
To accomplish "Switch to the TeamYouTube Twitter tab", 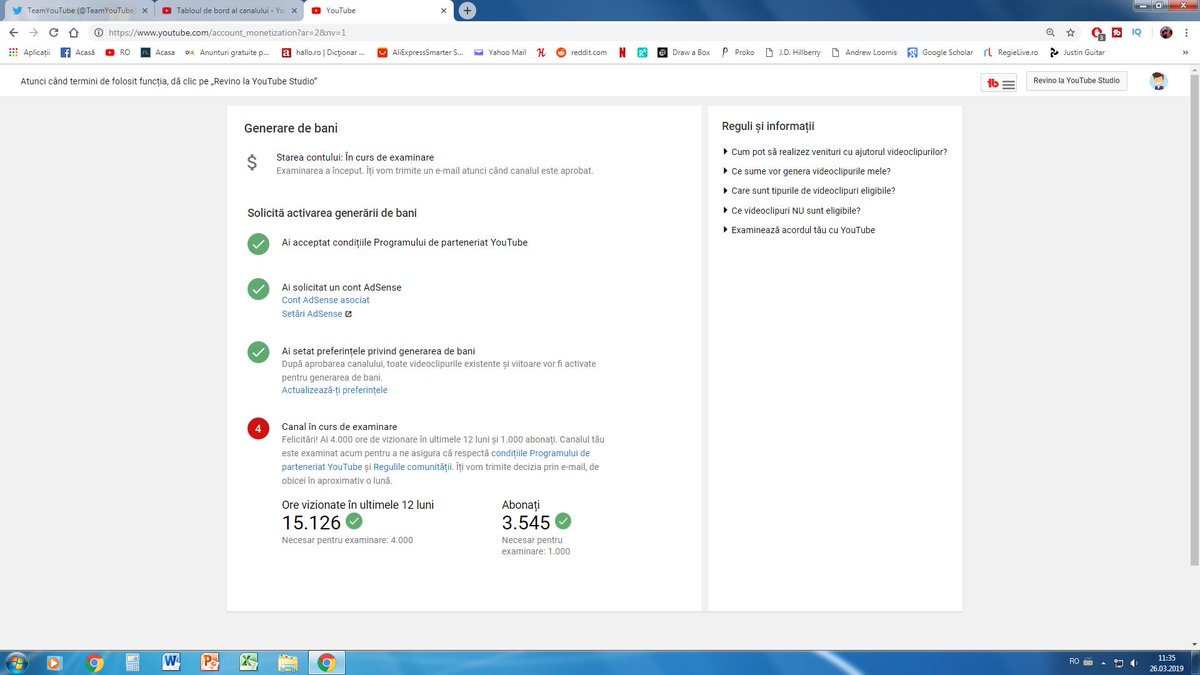I will click(x=78, y=10).
